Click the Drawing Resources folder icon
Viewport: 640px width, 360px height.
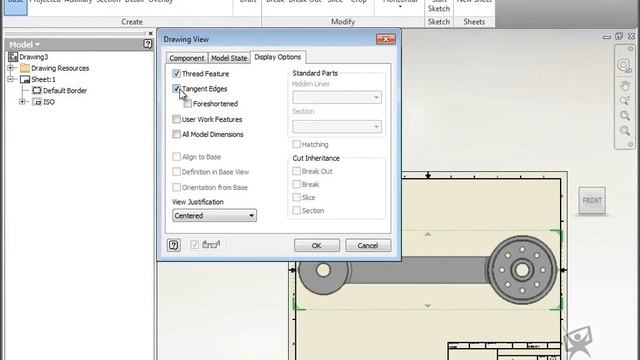(25, 68)
